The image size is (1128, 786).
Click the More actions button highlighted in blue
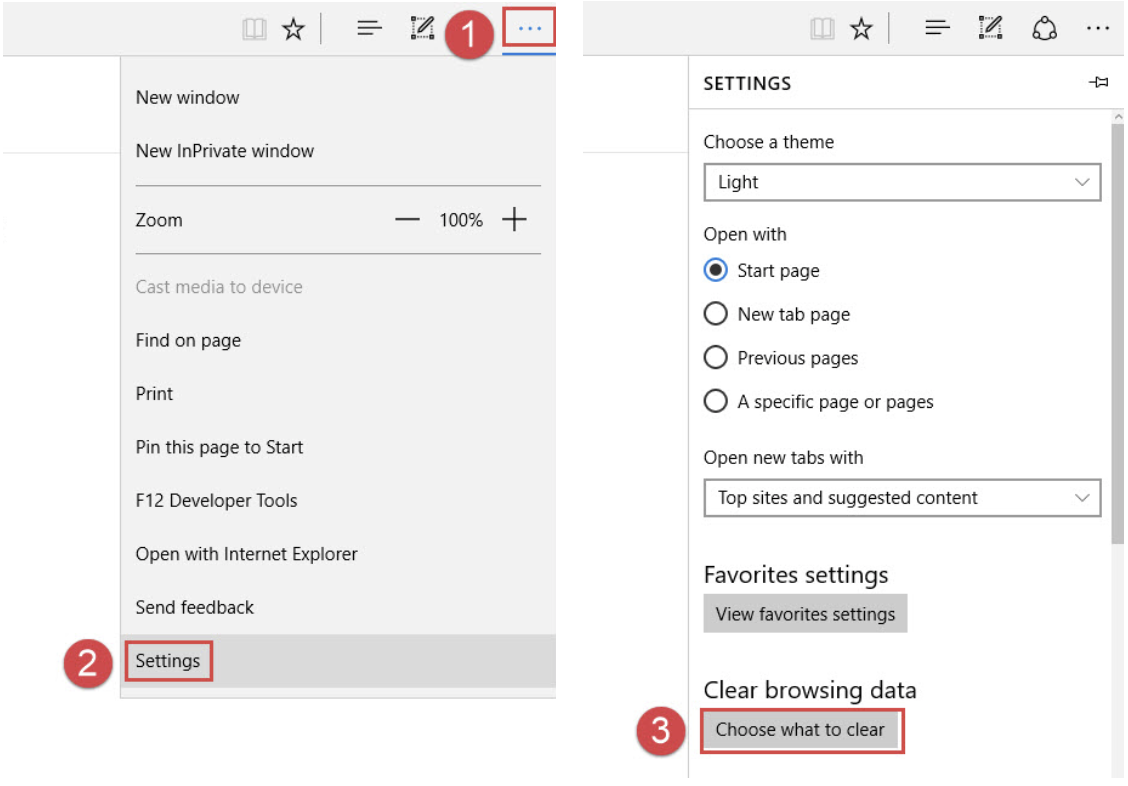pos(529,29)
